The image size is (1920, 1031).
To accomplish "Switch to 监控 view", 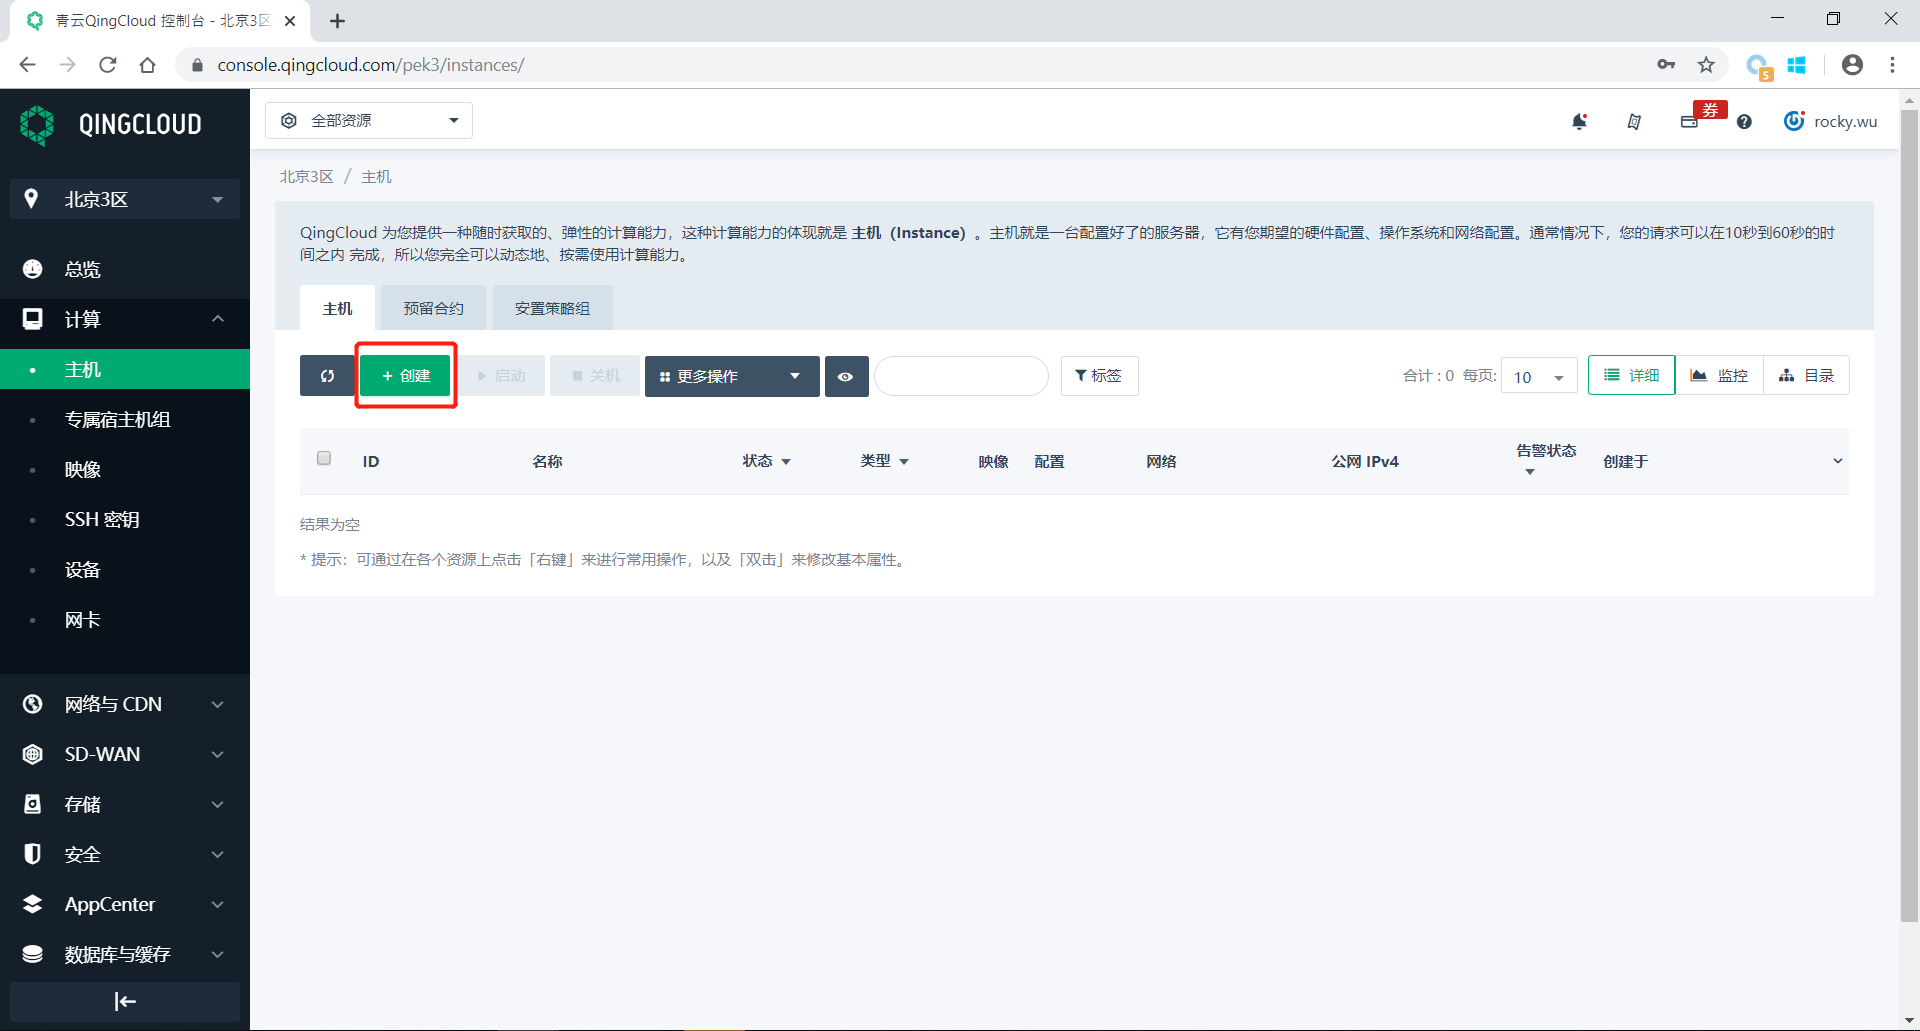I will click(1719, 376).
